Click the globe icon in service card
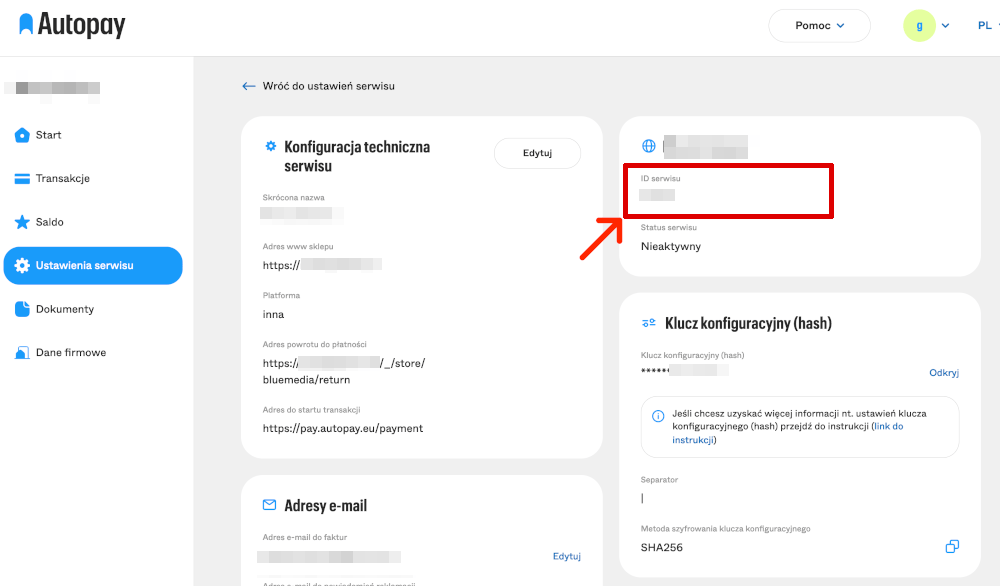 [x=648, y=146]
